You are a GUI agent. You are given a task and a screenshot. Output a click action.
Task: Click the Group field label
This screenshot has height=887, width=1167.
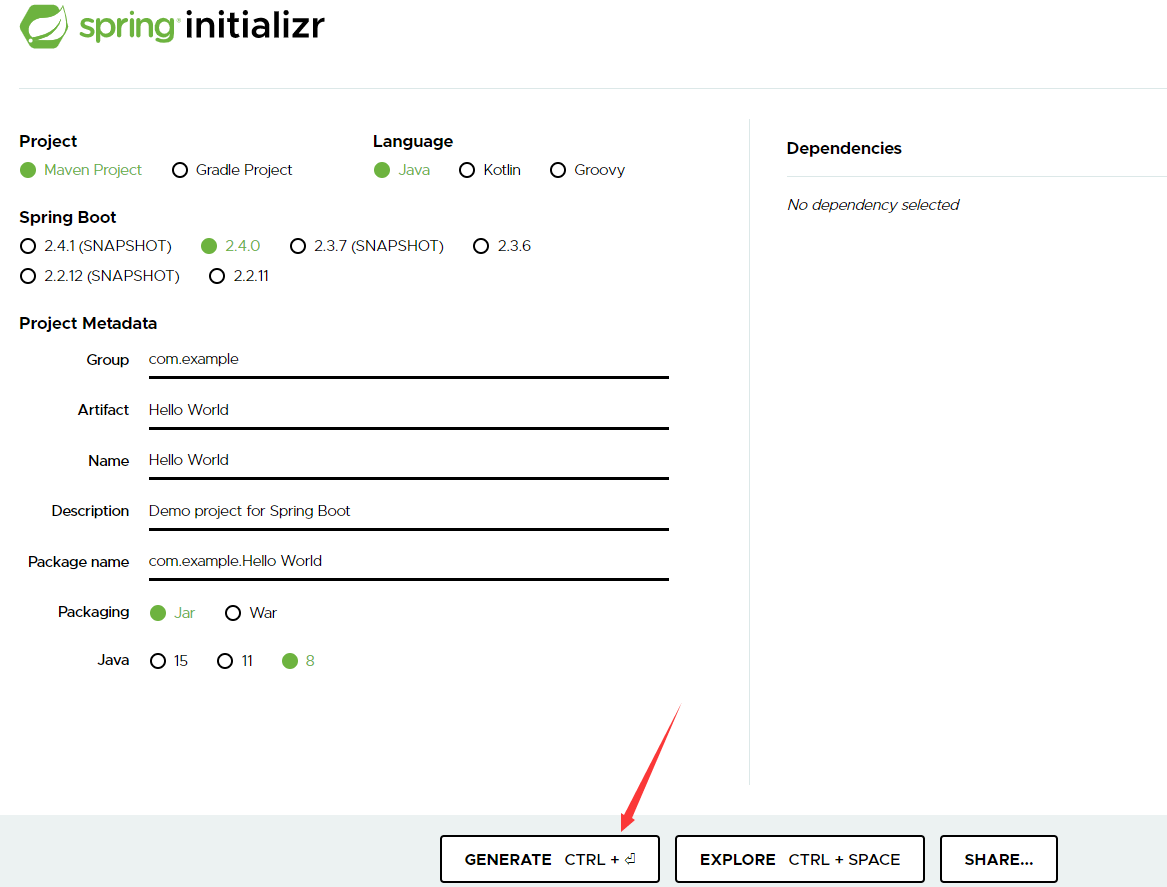click(108, 360)
